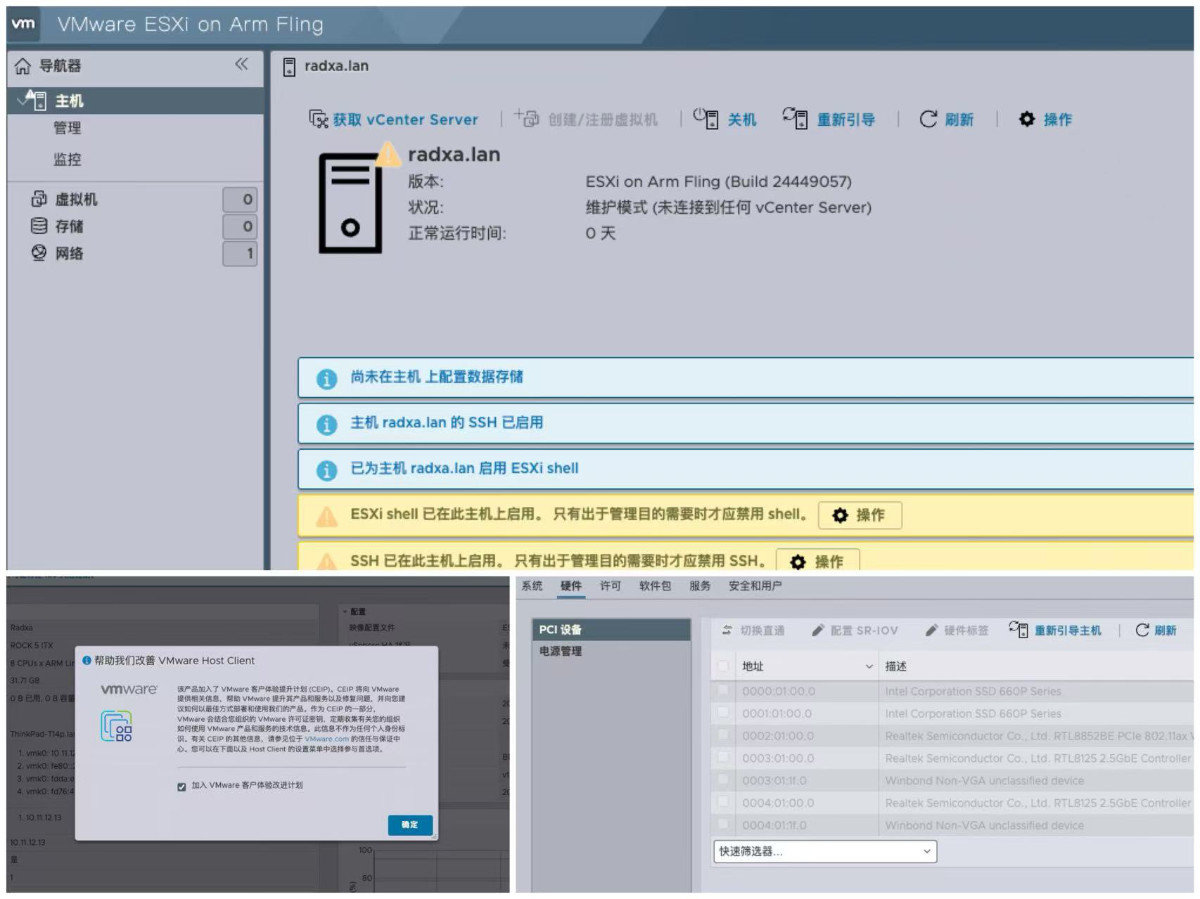The height and width of the screenshot is (899, 1200).
Task: Open 监控 under the host
Action: (x=67, y=159)
